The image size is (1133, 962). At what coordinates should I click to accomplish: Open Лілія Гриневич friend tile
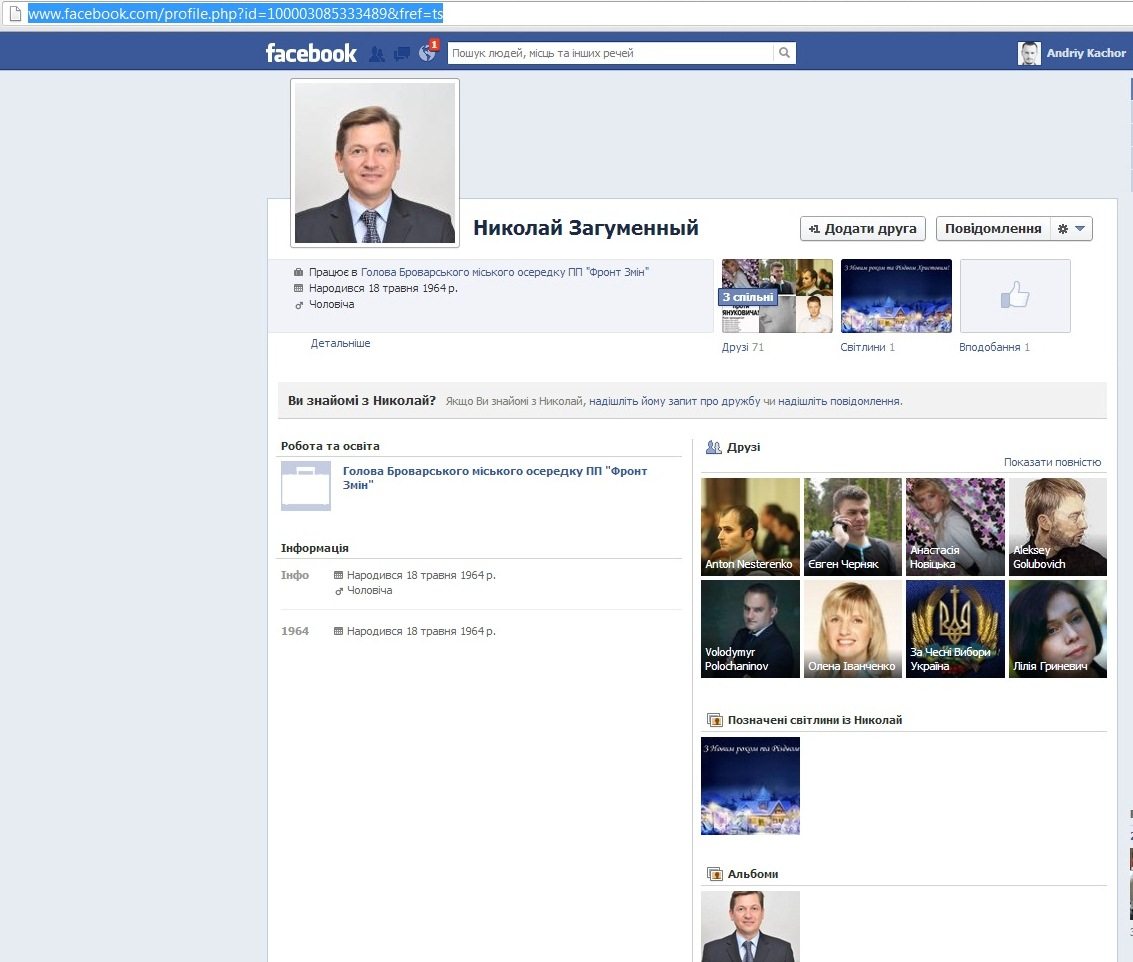coord(1058,629)
